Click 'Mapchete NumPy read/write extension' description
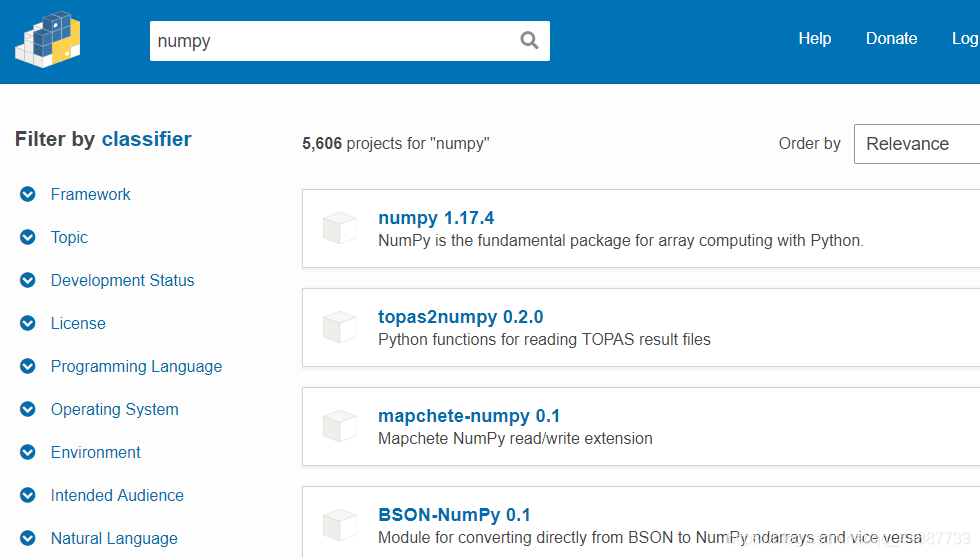This screenshot has width=980, height=557. (516, 438)
